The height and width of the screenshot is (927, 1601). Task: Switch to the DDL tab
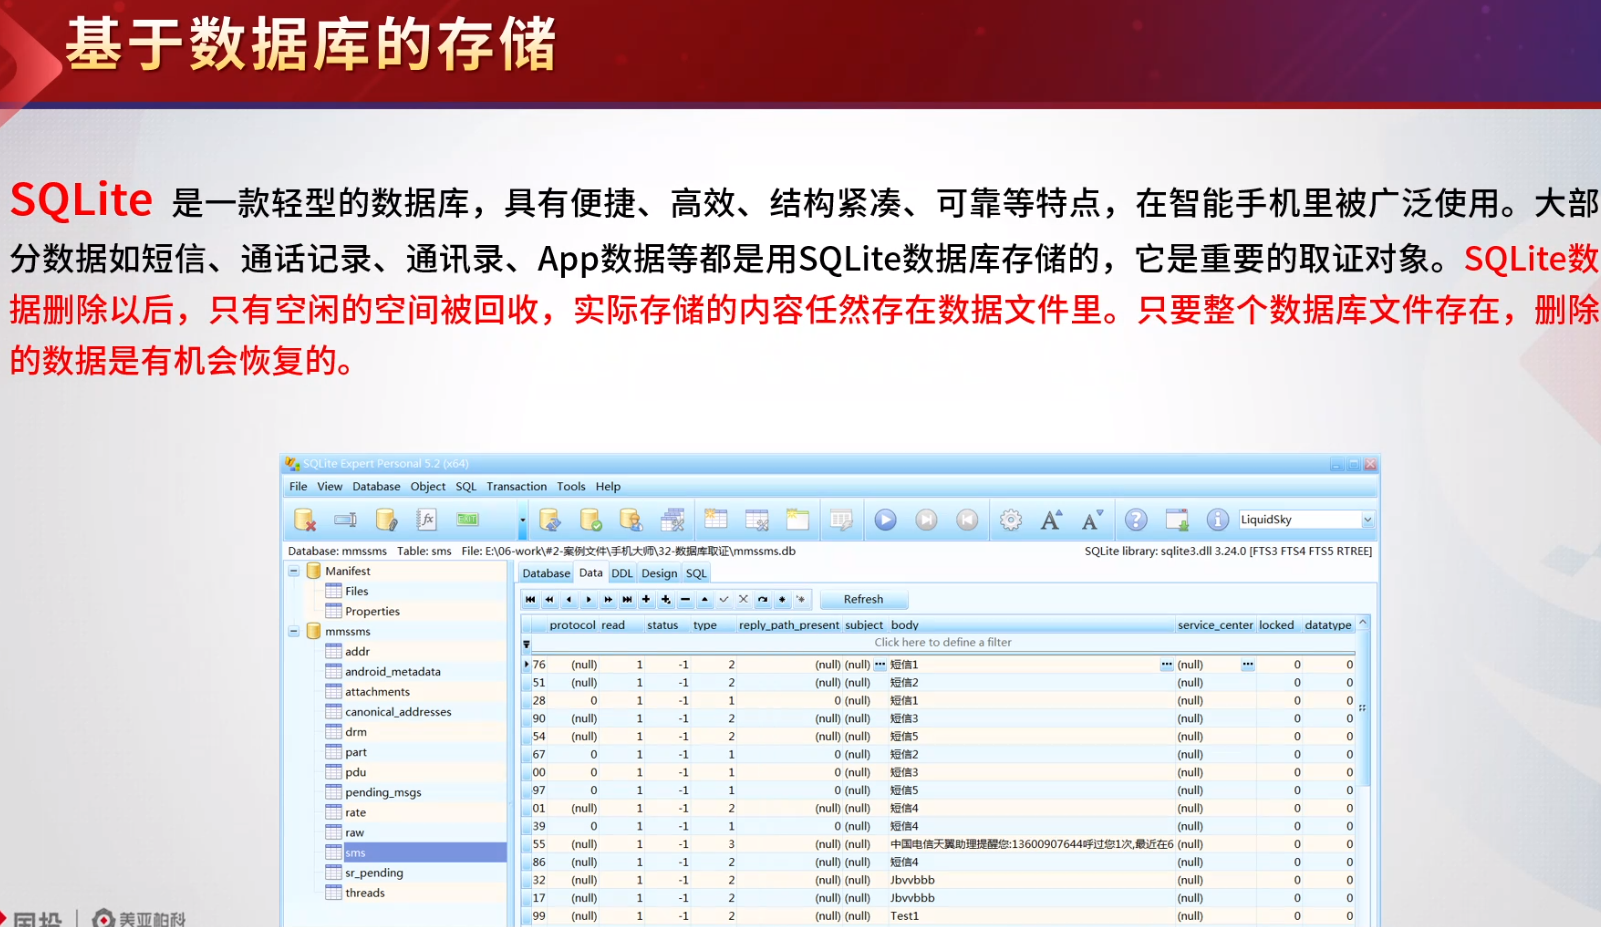pos(622,574)
